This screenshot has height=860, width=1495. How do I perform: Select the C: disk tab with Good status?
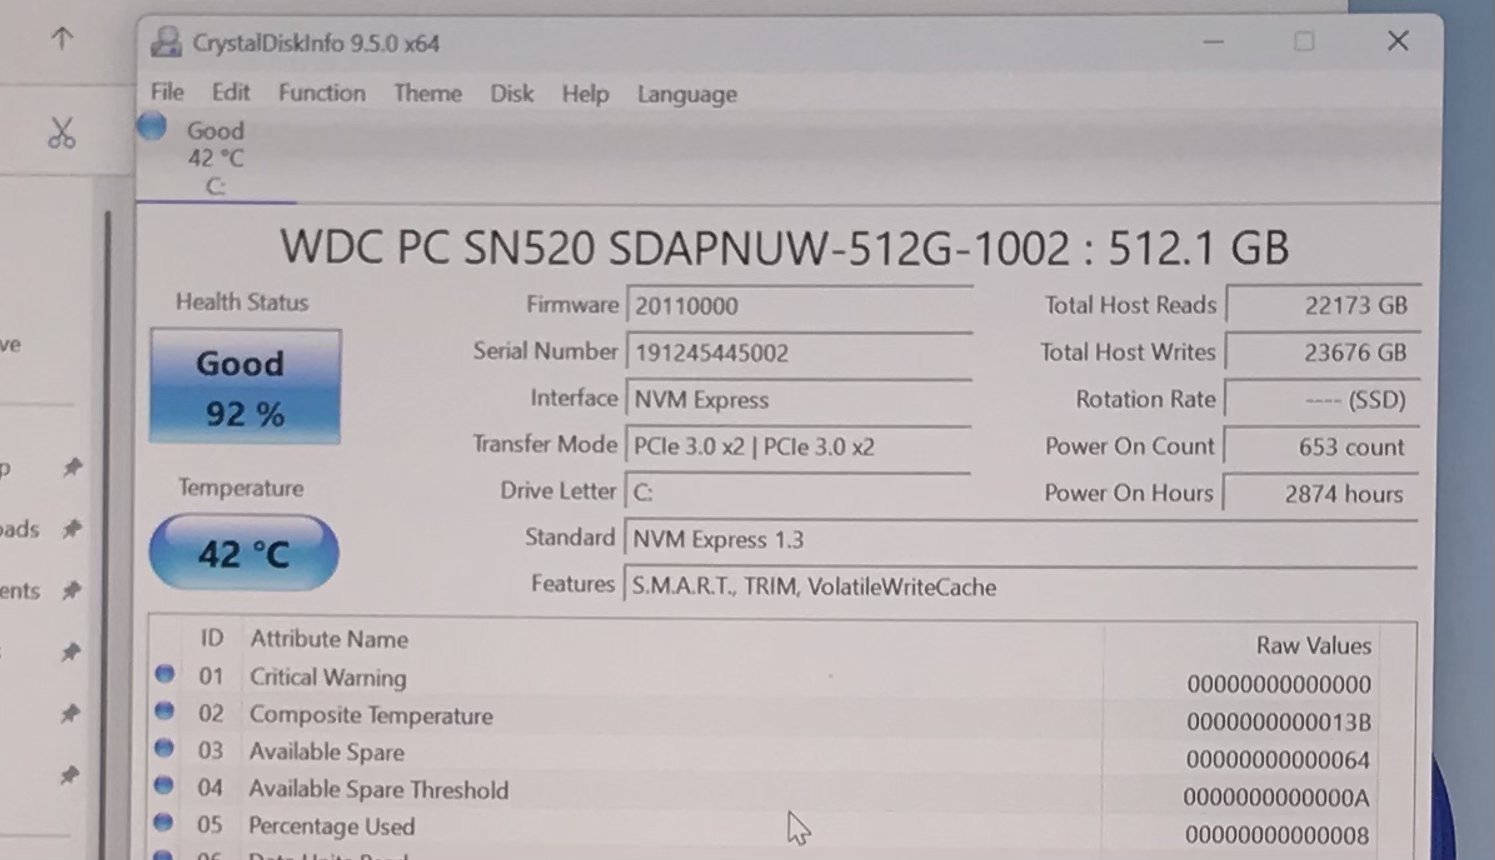tap(215, 157)
